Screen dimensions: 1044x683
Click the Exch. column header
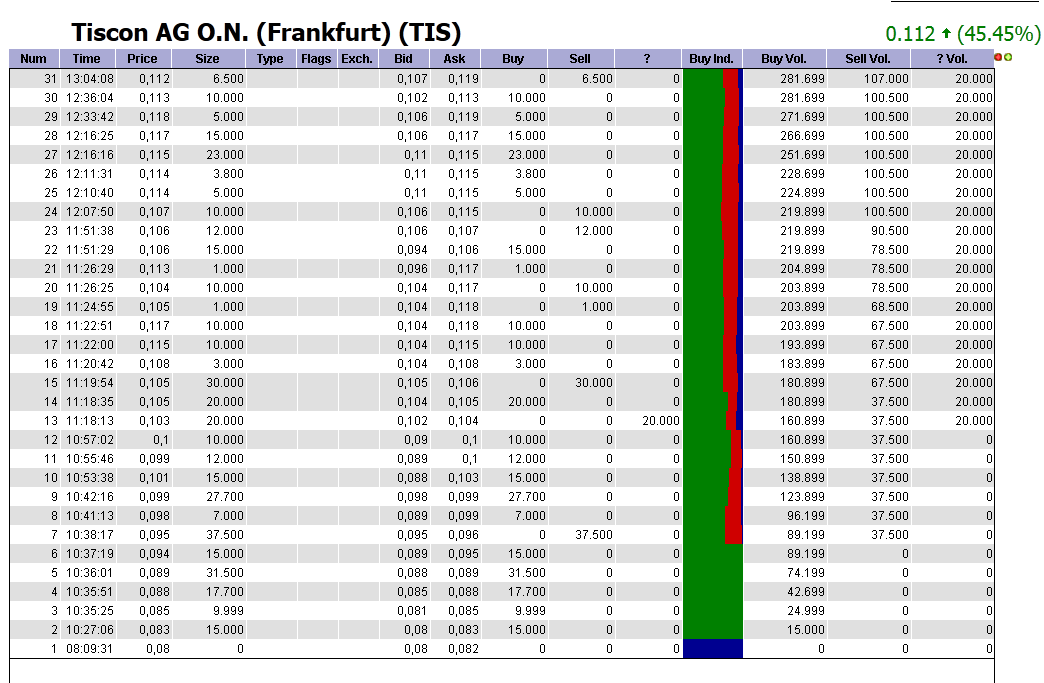click(357, 58)
